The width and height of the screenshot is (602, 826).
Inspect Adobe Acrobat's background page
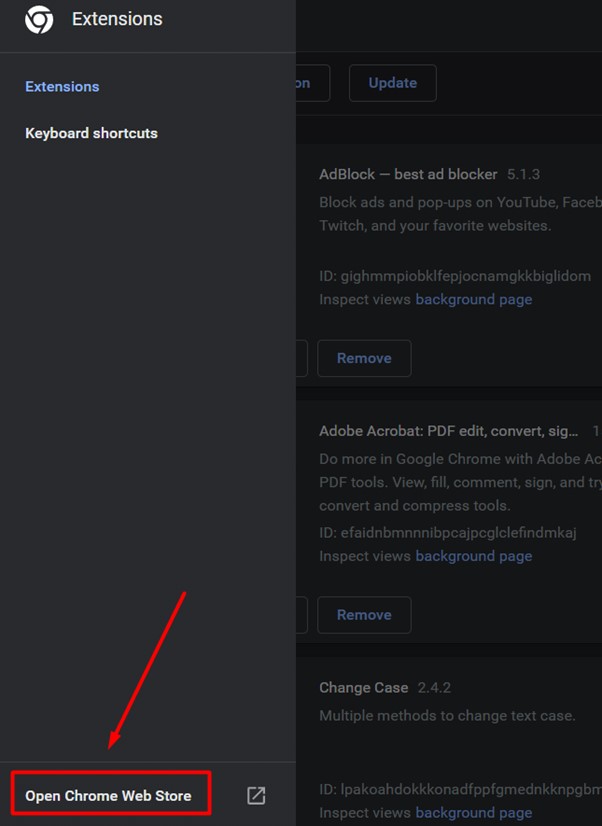pyautogui.click(x=474, y=556)
